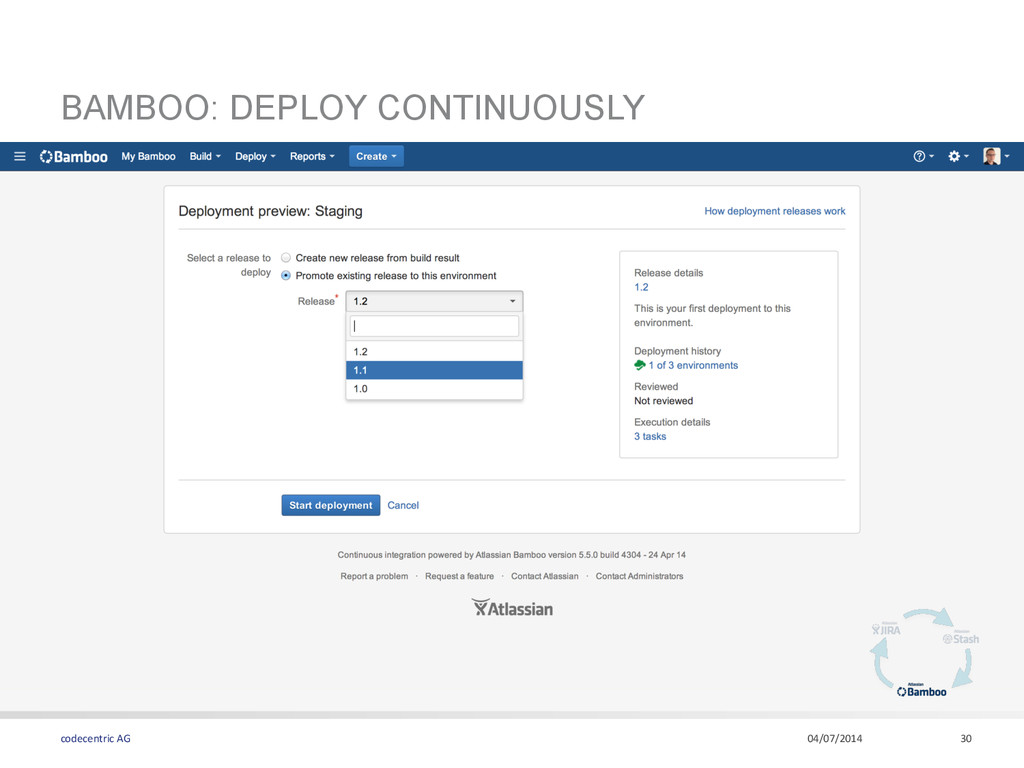Click the Start deployment button

(x=330, y=505)
